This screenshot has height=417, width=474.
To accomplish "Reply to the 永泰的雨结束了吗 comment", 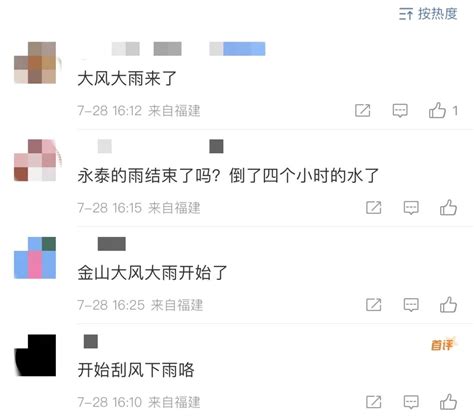I will pyautogui.click(x=411, y=208).
